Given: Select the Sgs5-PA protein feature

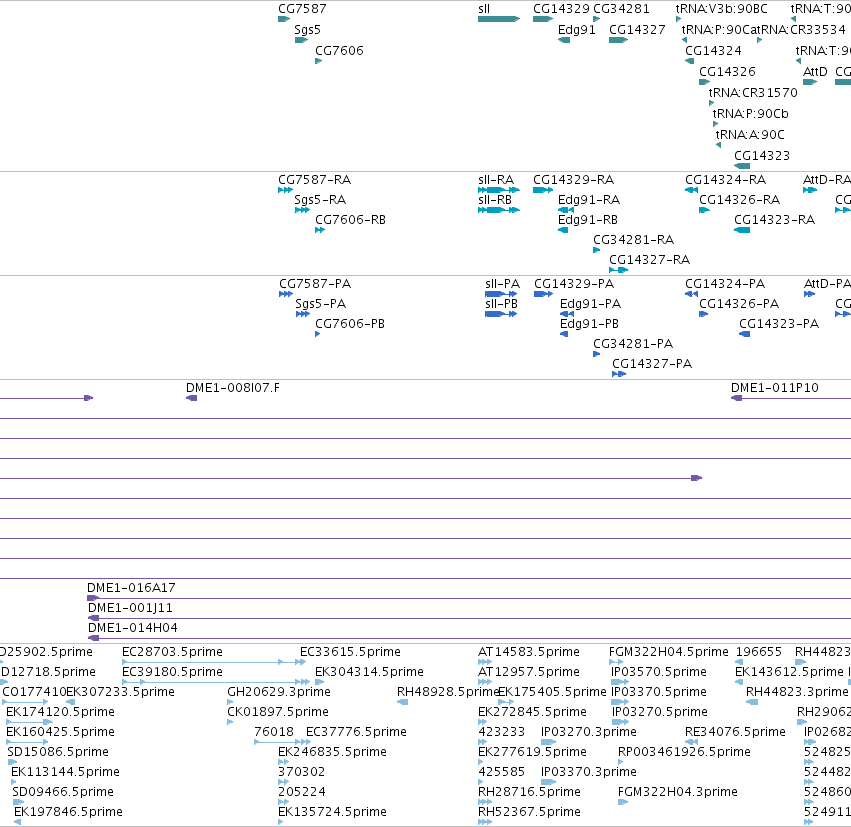Looking at the screenshot, I should pyautogui.click(x=302, y=314).
